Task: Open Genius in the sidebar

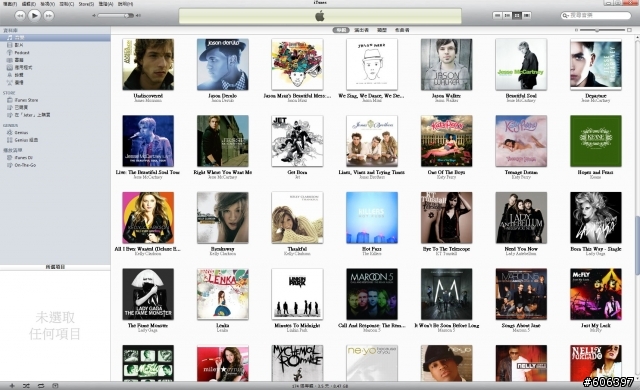Action: pyautogui.click(x=55, y=133)
